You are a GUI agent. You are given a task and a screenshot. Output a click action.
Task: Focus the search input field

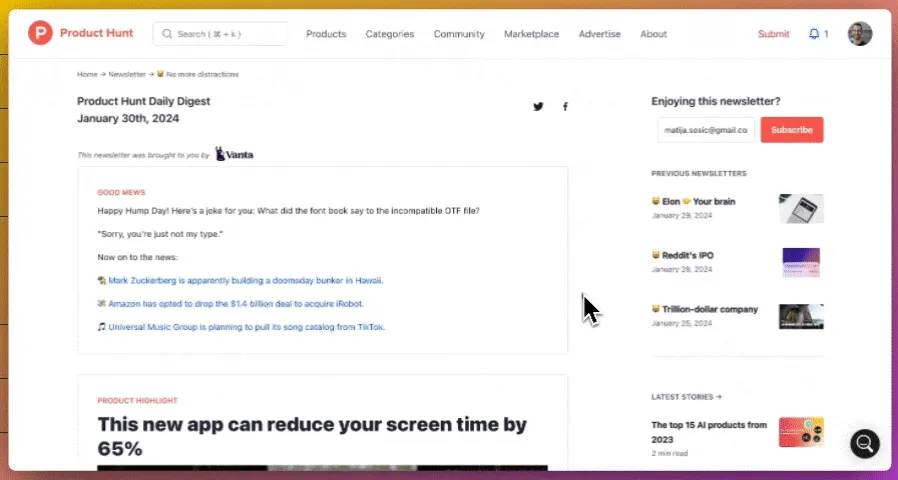tap(220, 34)
